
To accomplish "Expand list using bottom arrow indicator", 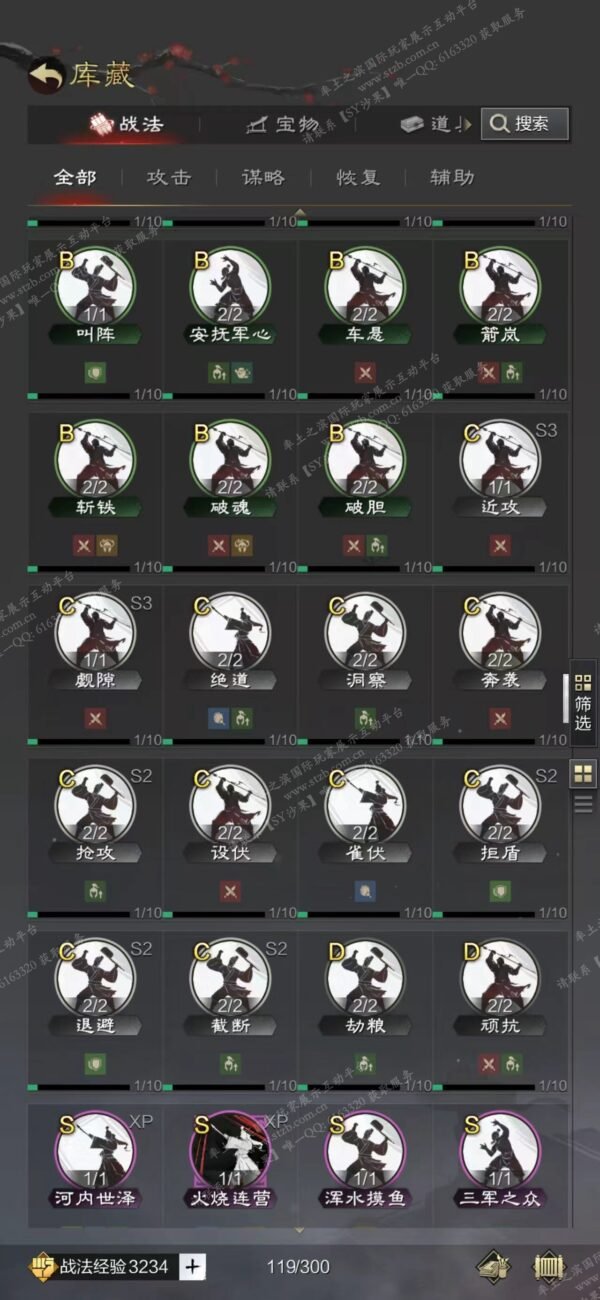I will (x=300, y=1230).
